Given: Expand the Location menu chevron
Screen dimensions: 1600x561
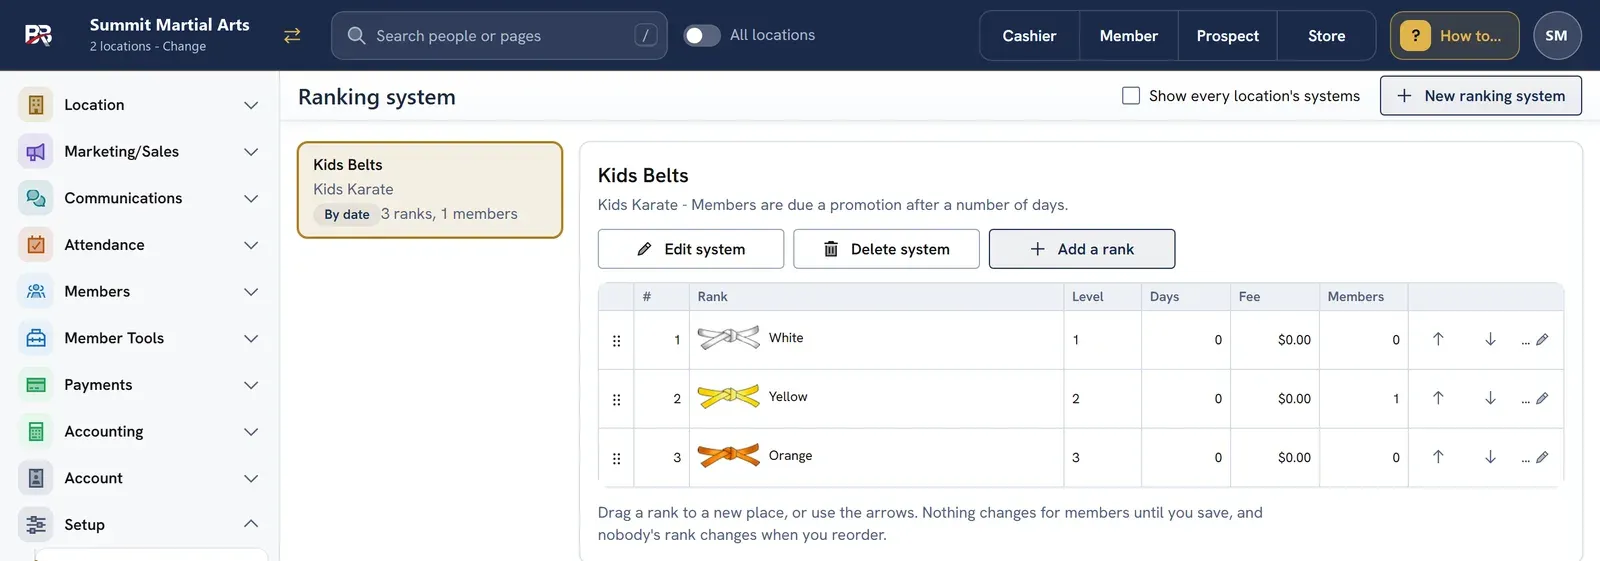Looking at the screenshot, I should click(251, 105).
